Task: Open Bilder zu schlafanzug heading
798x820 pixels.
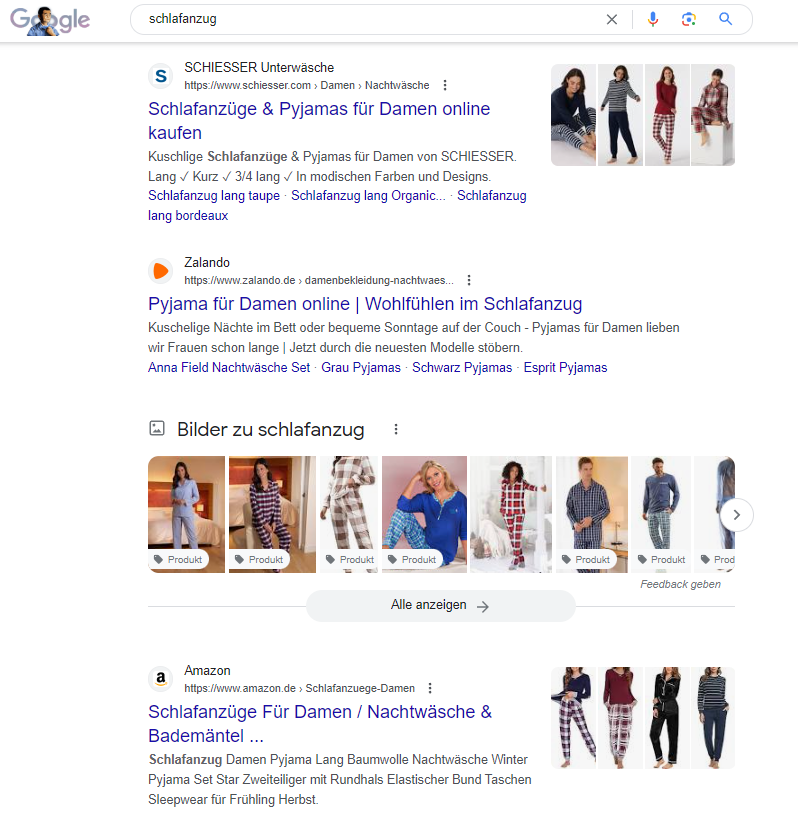Action: click(270, 429)
